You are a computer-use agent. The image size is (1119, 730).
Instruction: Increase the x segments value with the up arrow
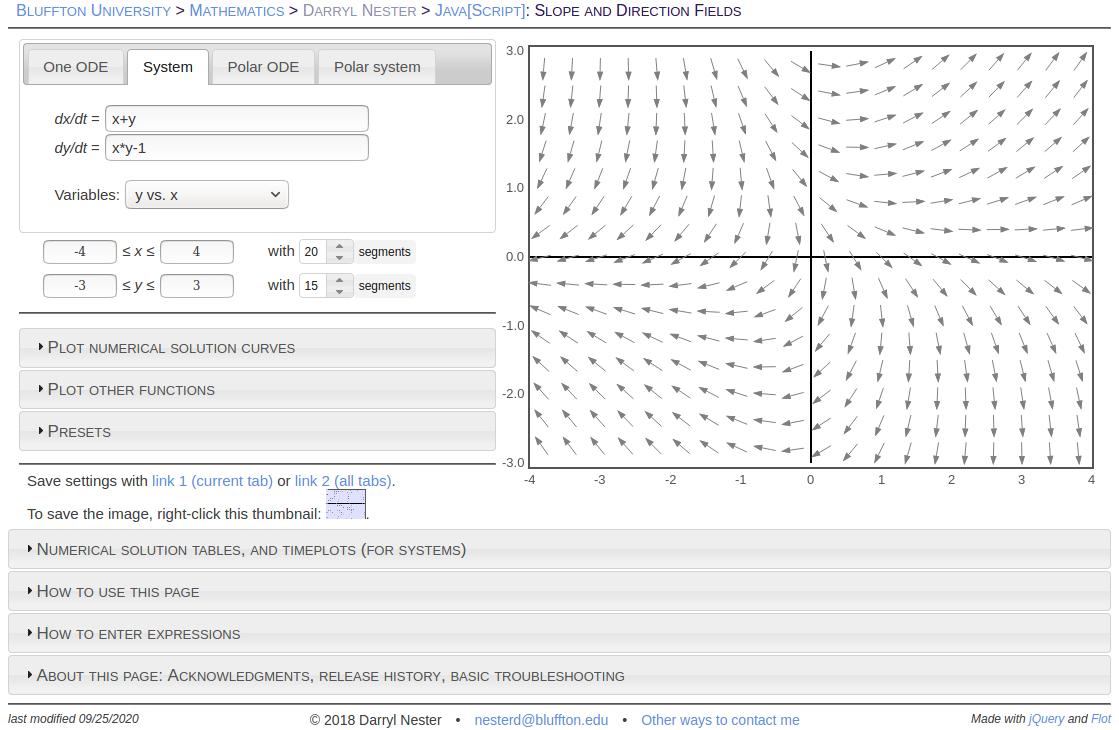tap(340, 246)
